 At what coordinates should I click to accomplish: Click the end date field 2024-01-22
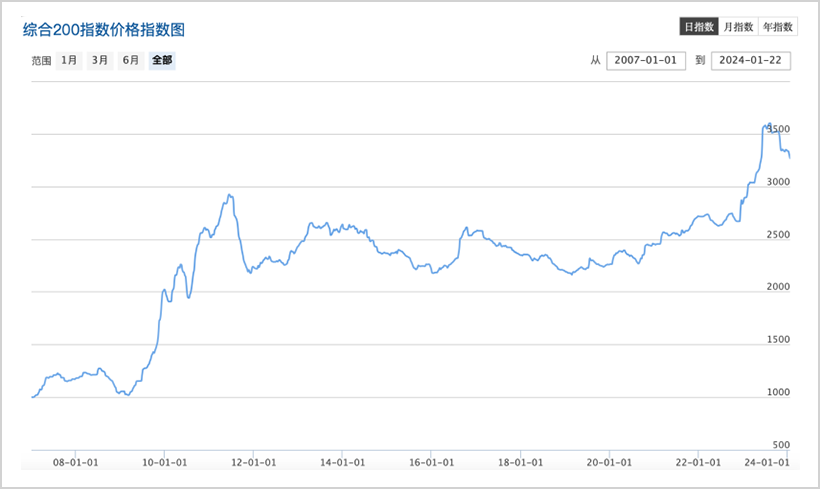(751, 61)
